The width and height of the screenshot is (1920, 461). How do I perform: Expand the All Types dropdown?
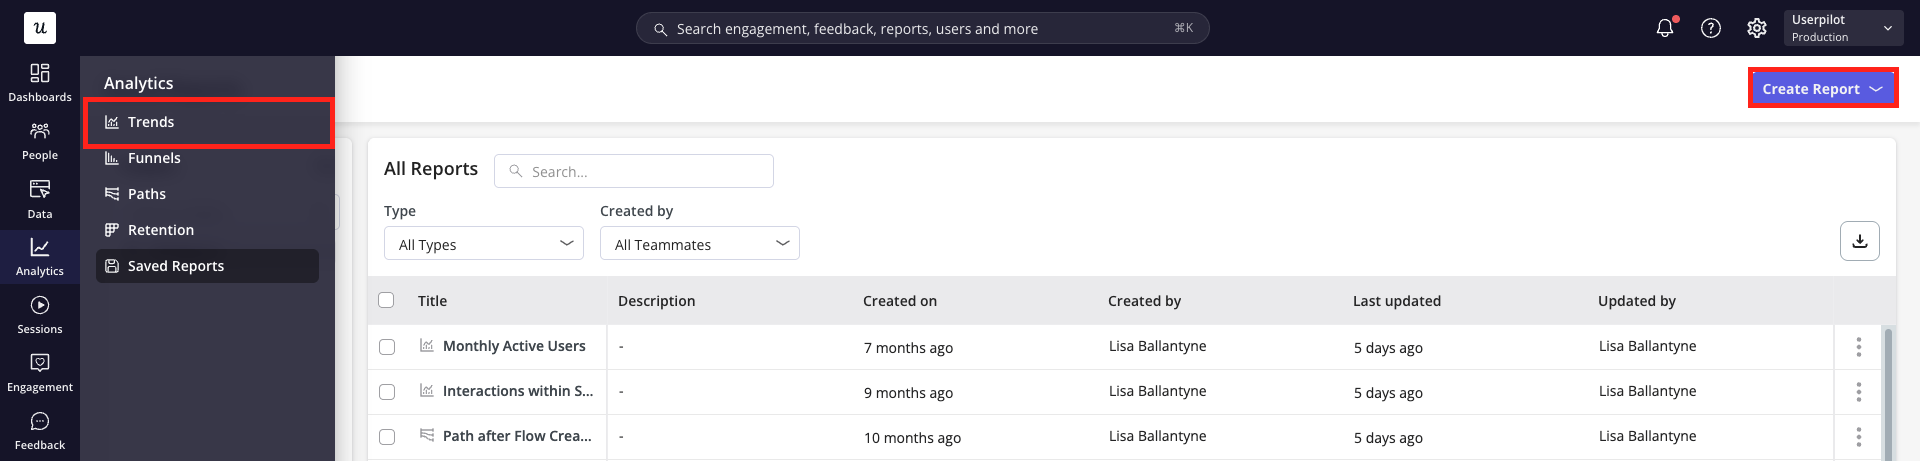pos(483,244)
